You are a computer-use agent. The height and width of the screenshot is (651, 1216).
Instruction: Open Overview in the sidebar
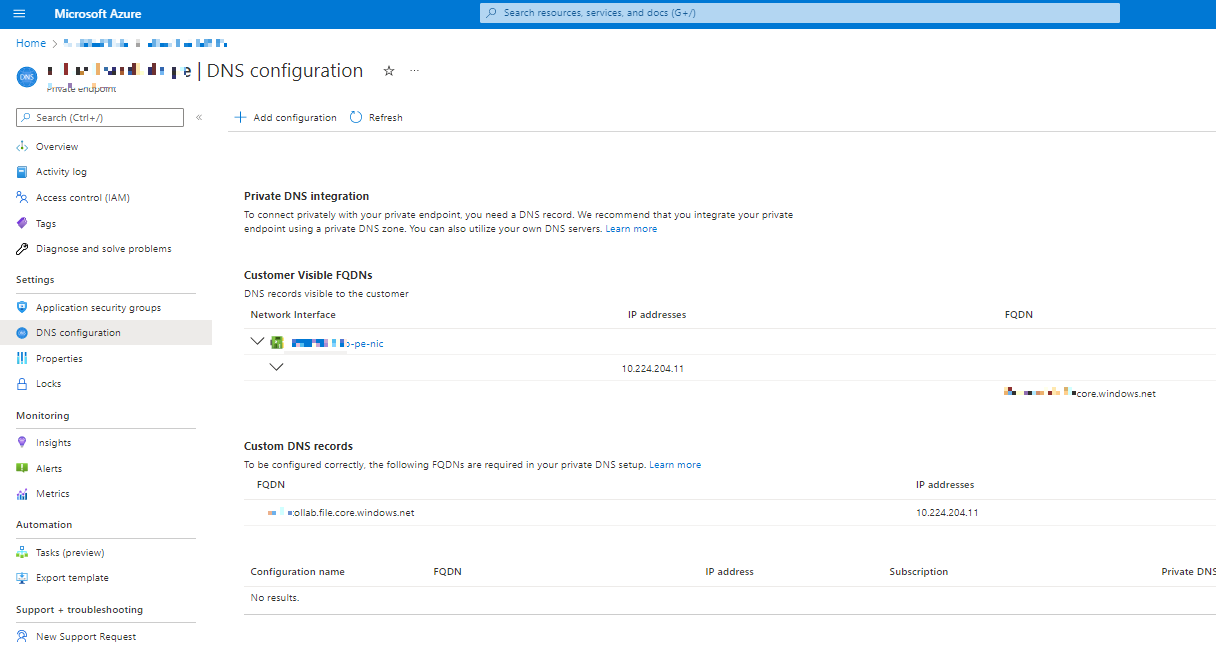click(x=57, y=147)
